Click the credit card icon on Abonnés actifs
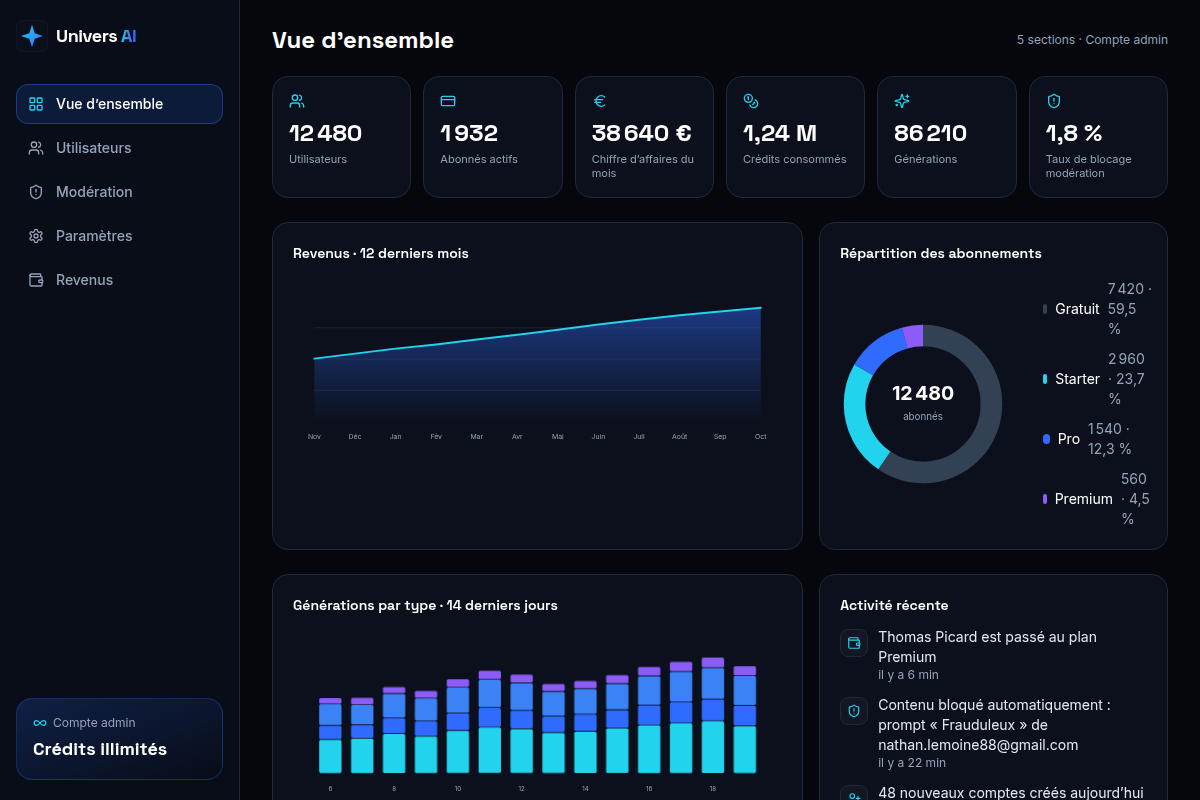This screenshot has width=1200, height=800. tap(448, 101)
